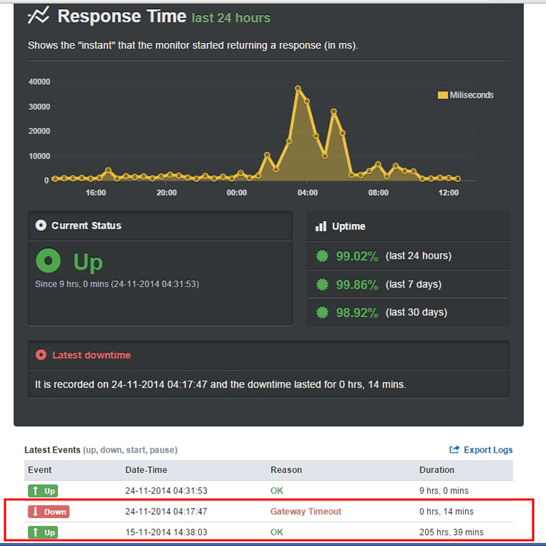This screenshot has width=546, height=546.
Task: Click the highest peak data point on chart
Action: pyautogui.click(x=298, y=88)
